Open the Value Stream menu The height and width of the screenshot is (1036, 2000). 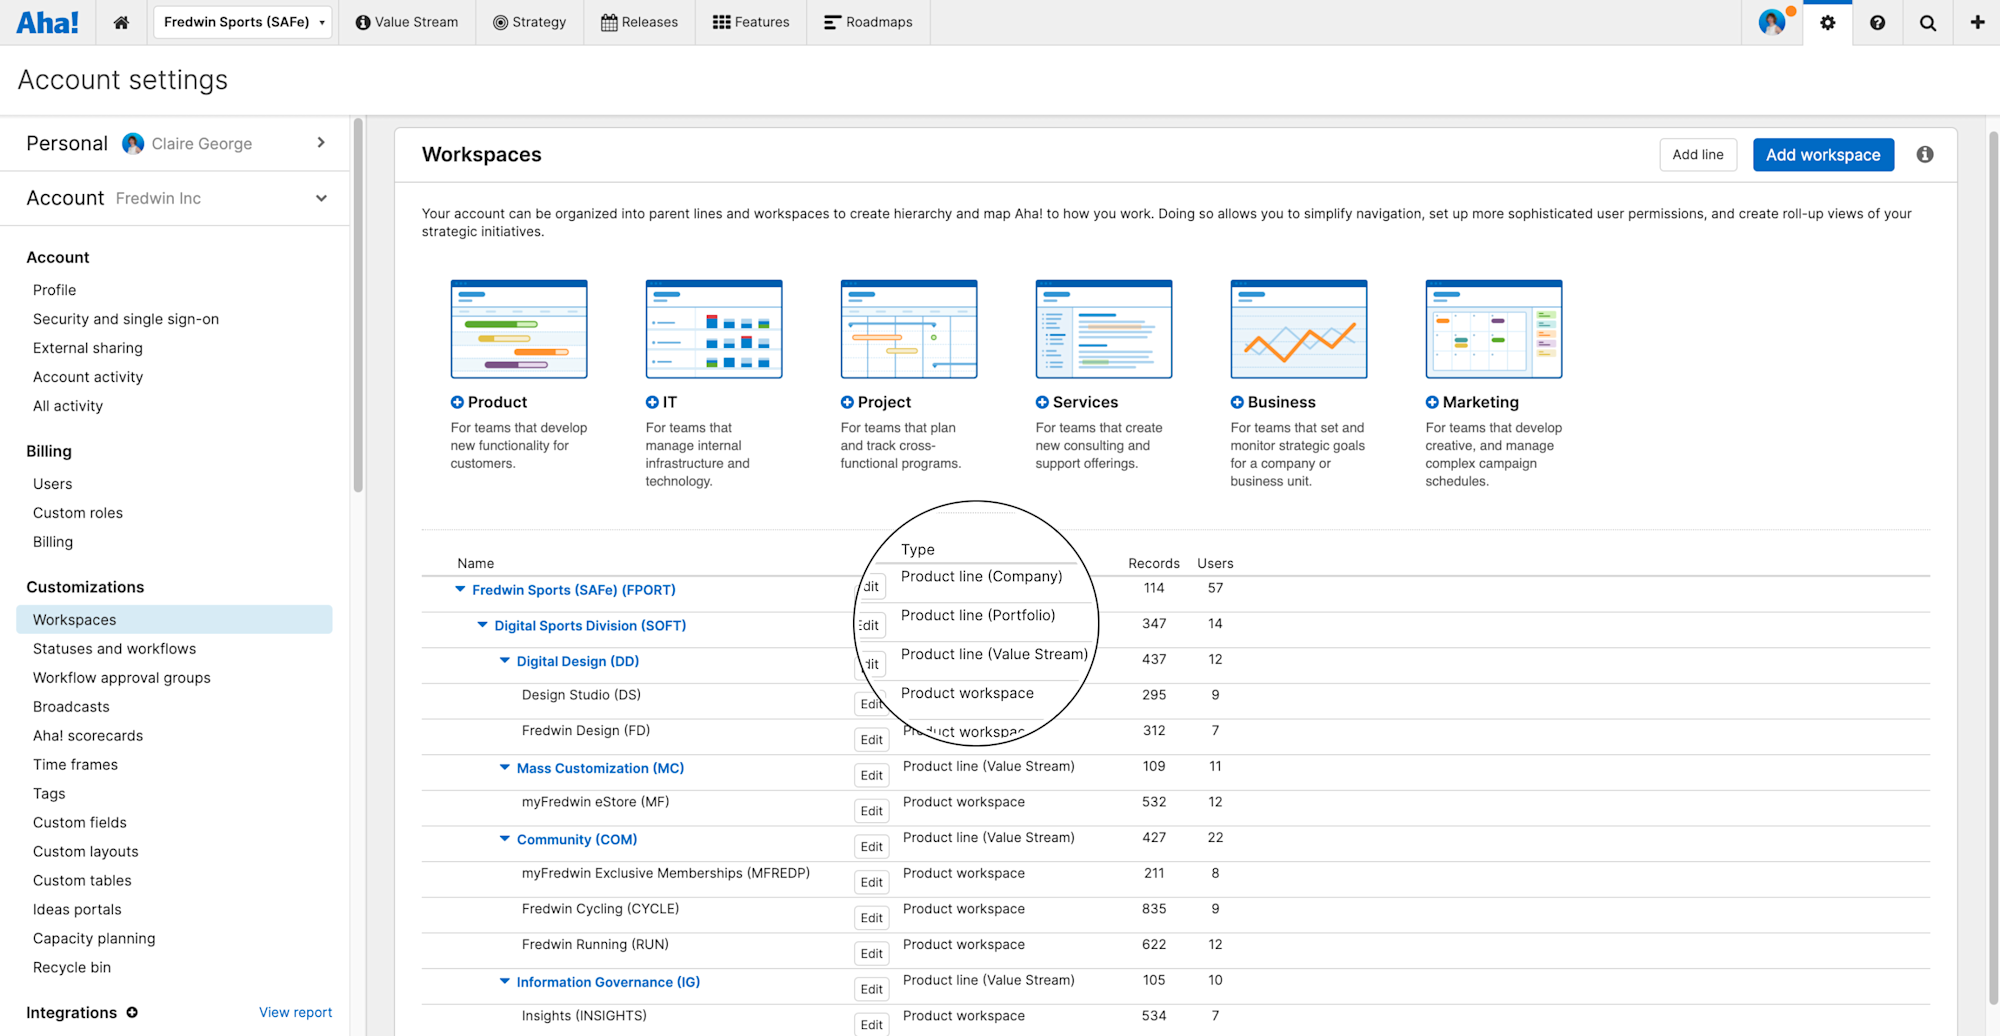pyautogui.click(x=407, y=22)
